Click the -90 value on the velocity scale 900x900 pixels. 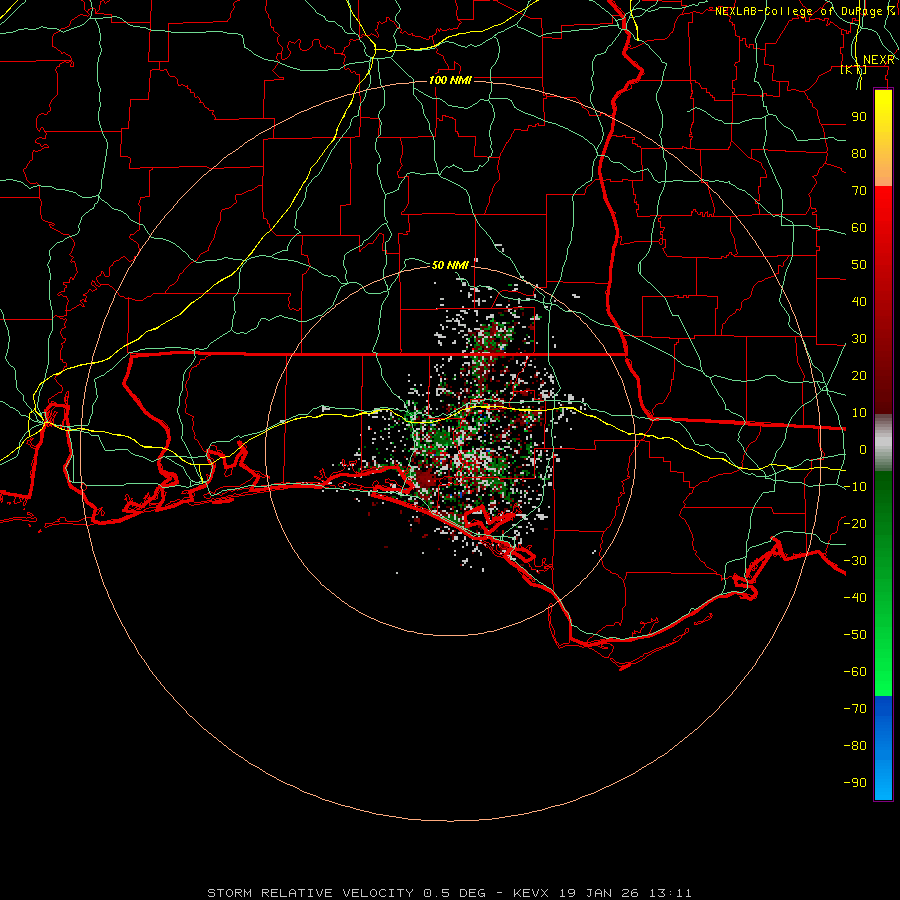(x=855, y=783)
